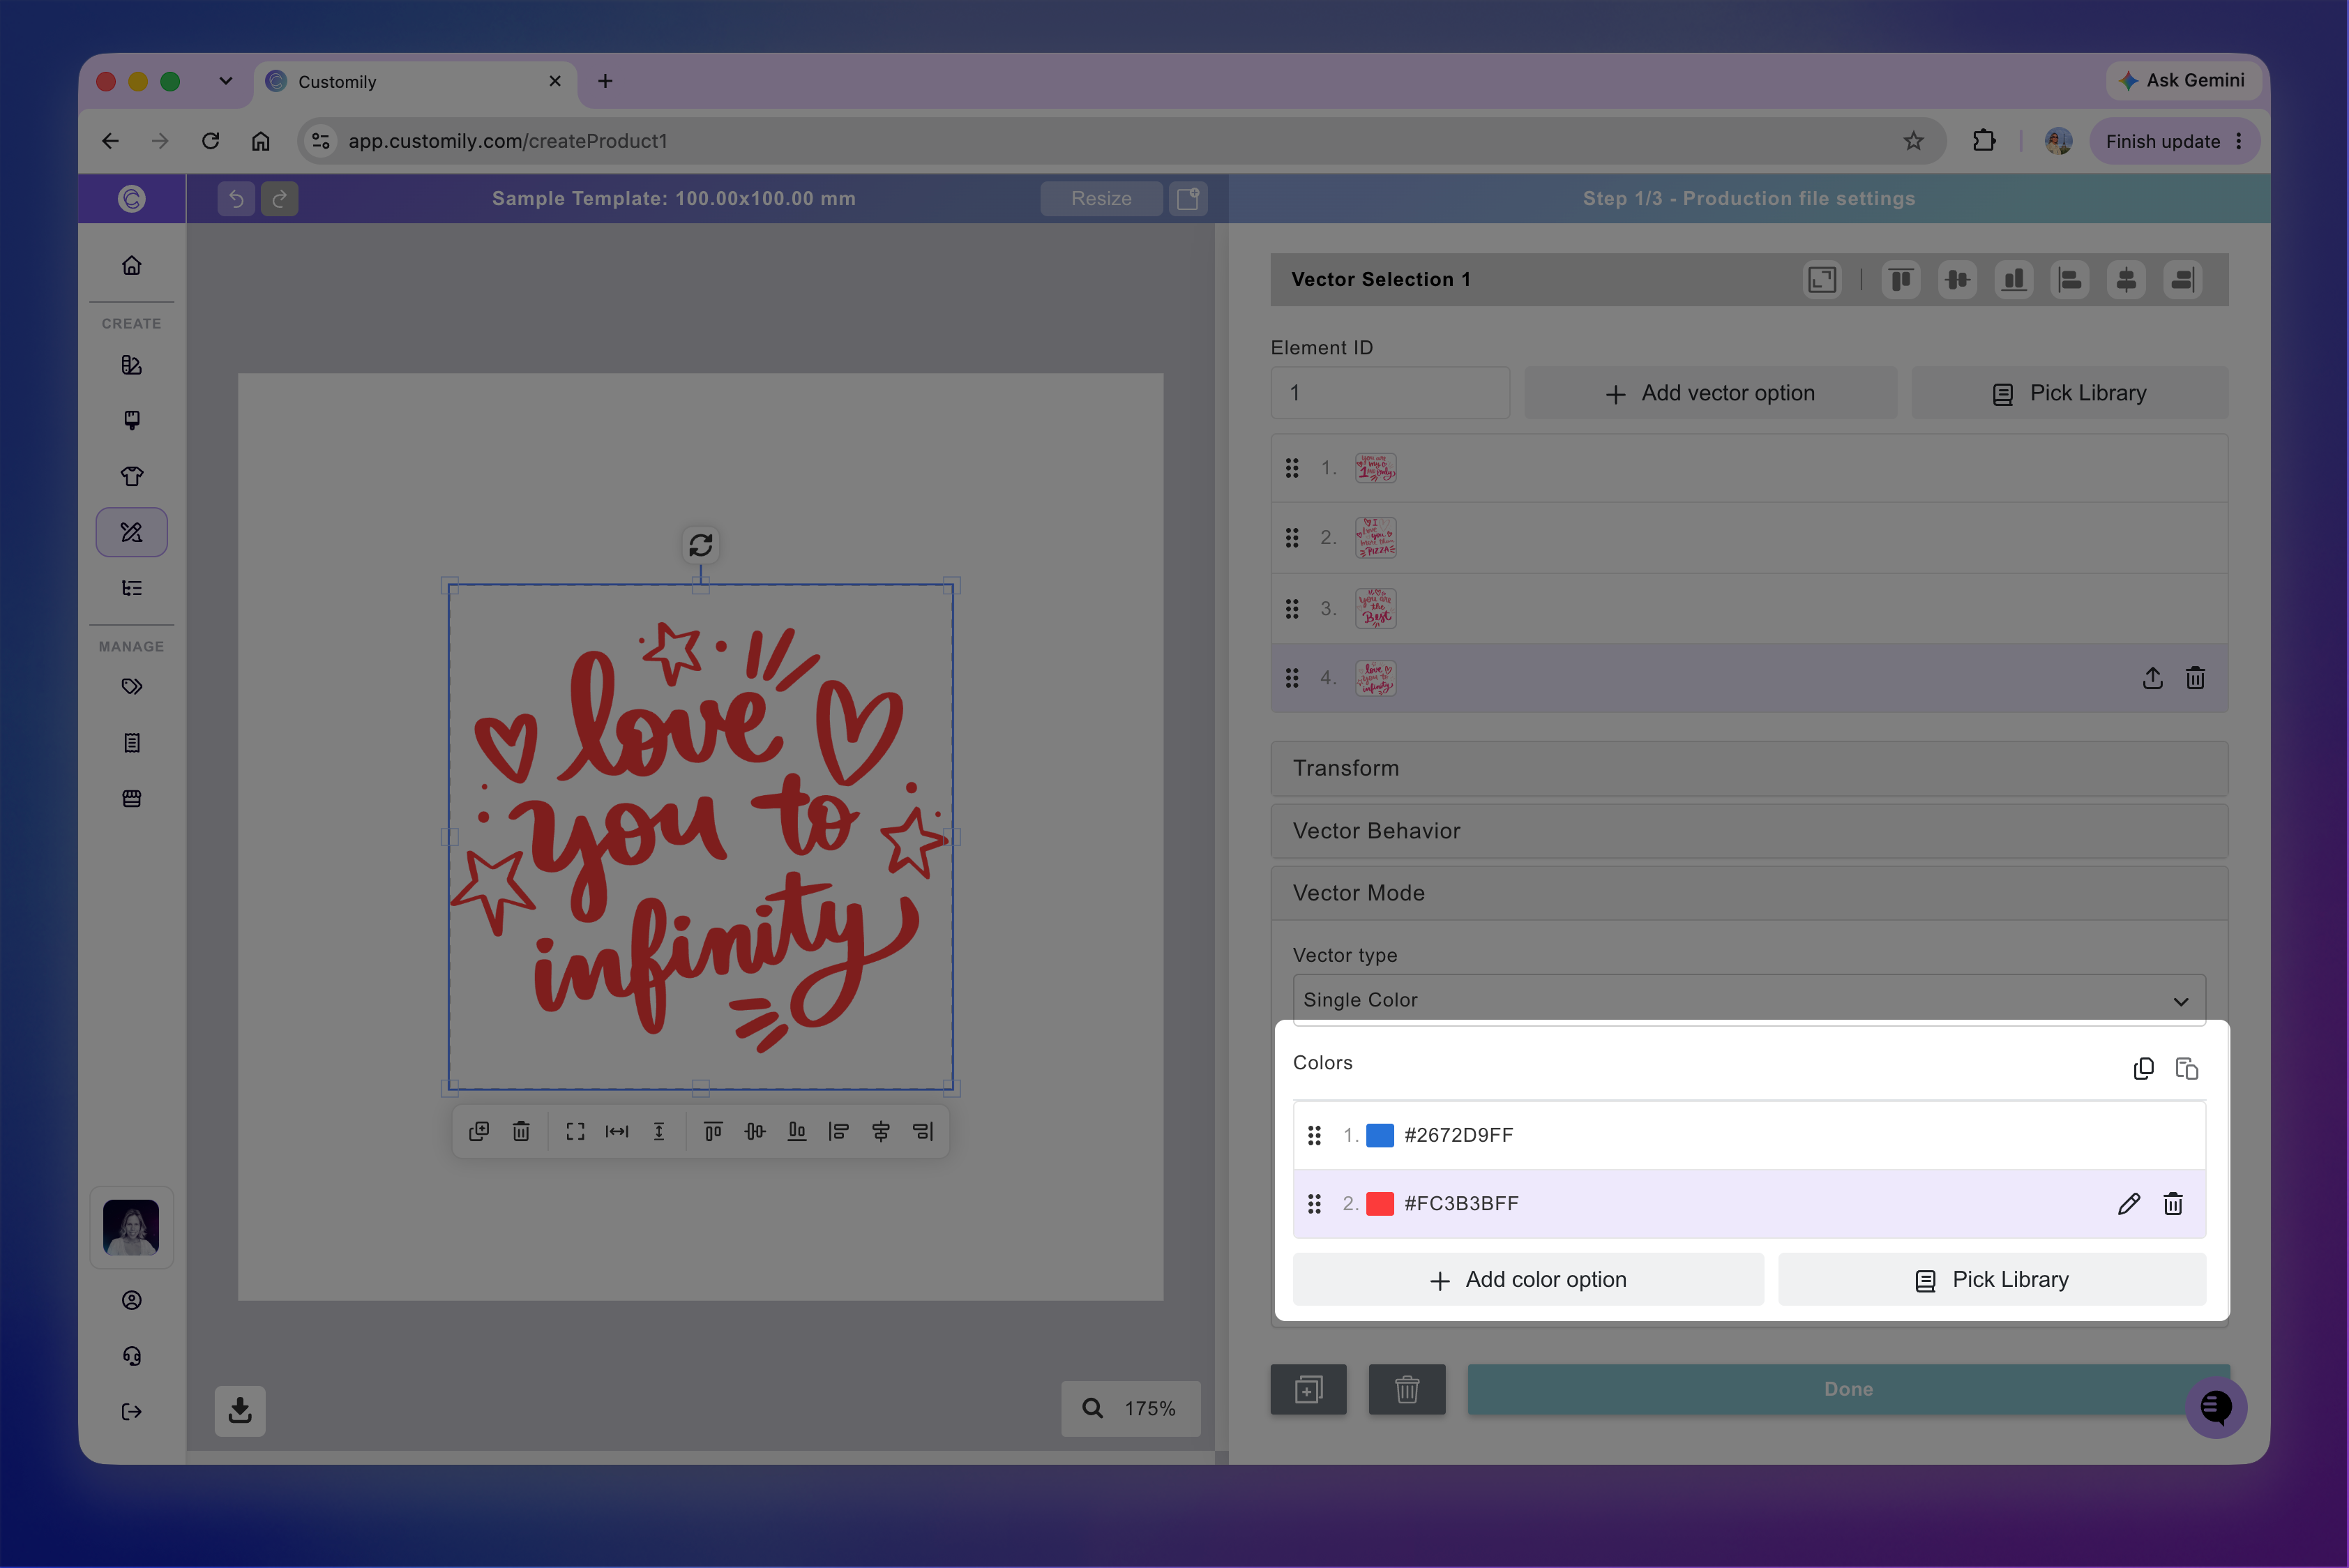Open the Vector type dropdown
Screen dimensions: 2349x1568
[1749, 1000]
